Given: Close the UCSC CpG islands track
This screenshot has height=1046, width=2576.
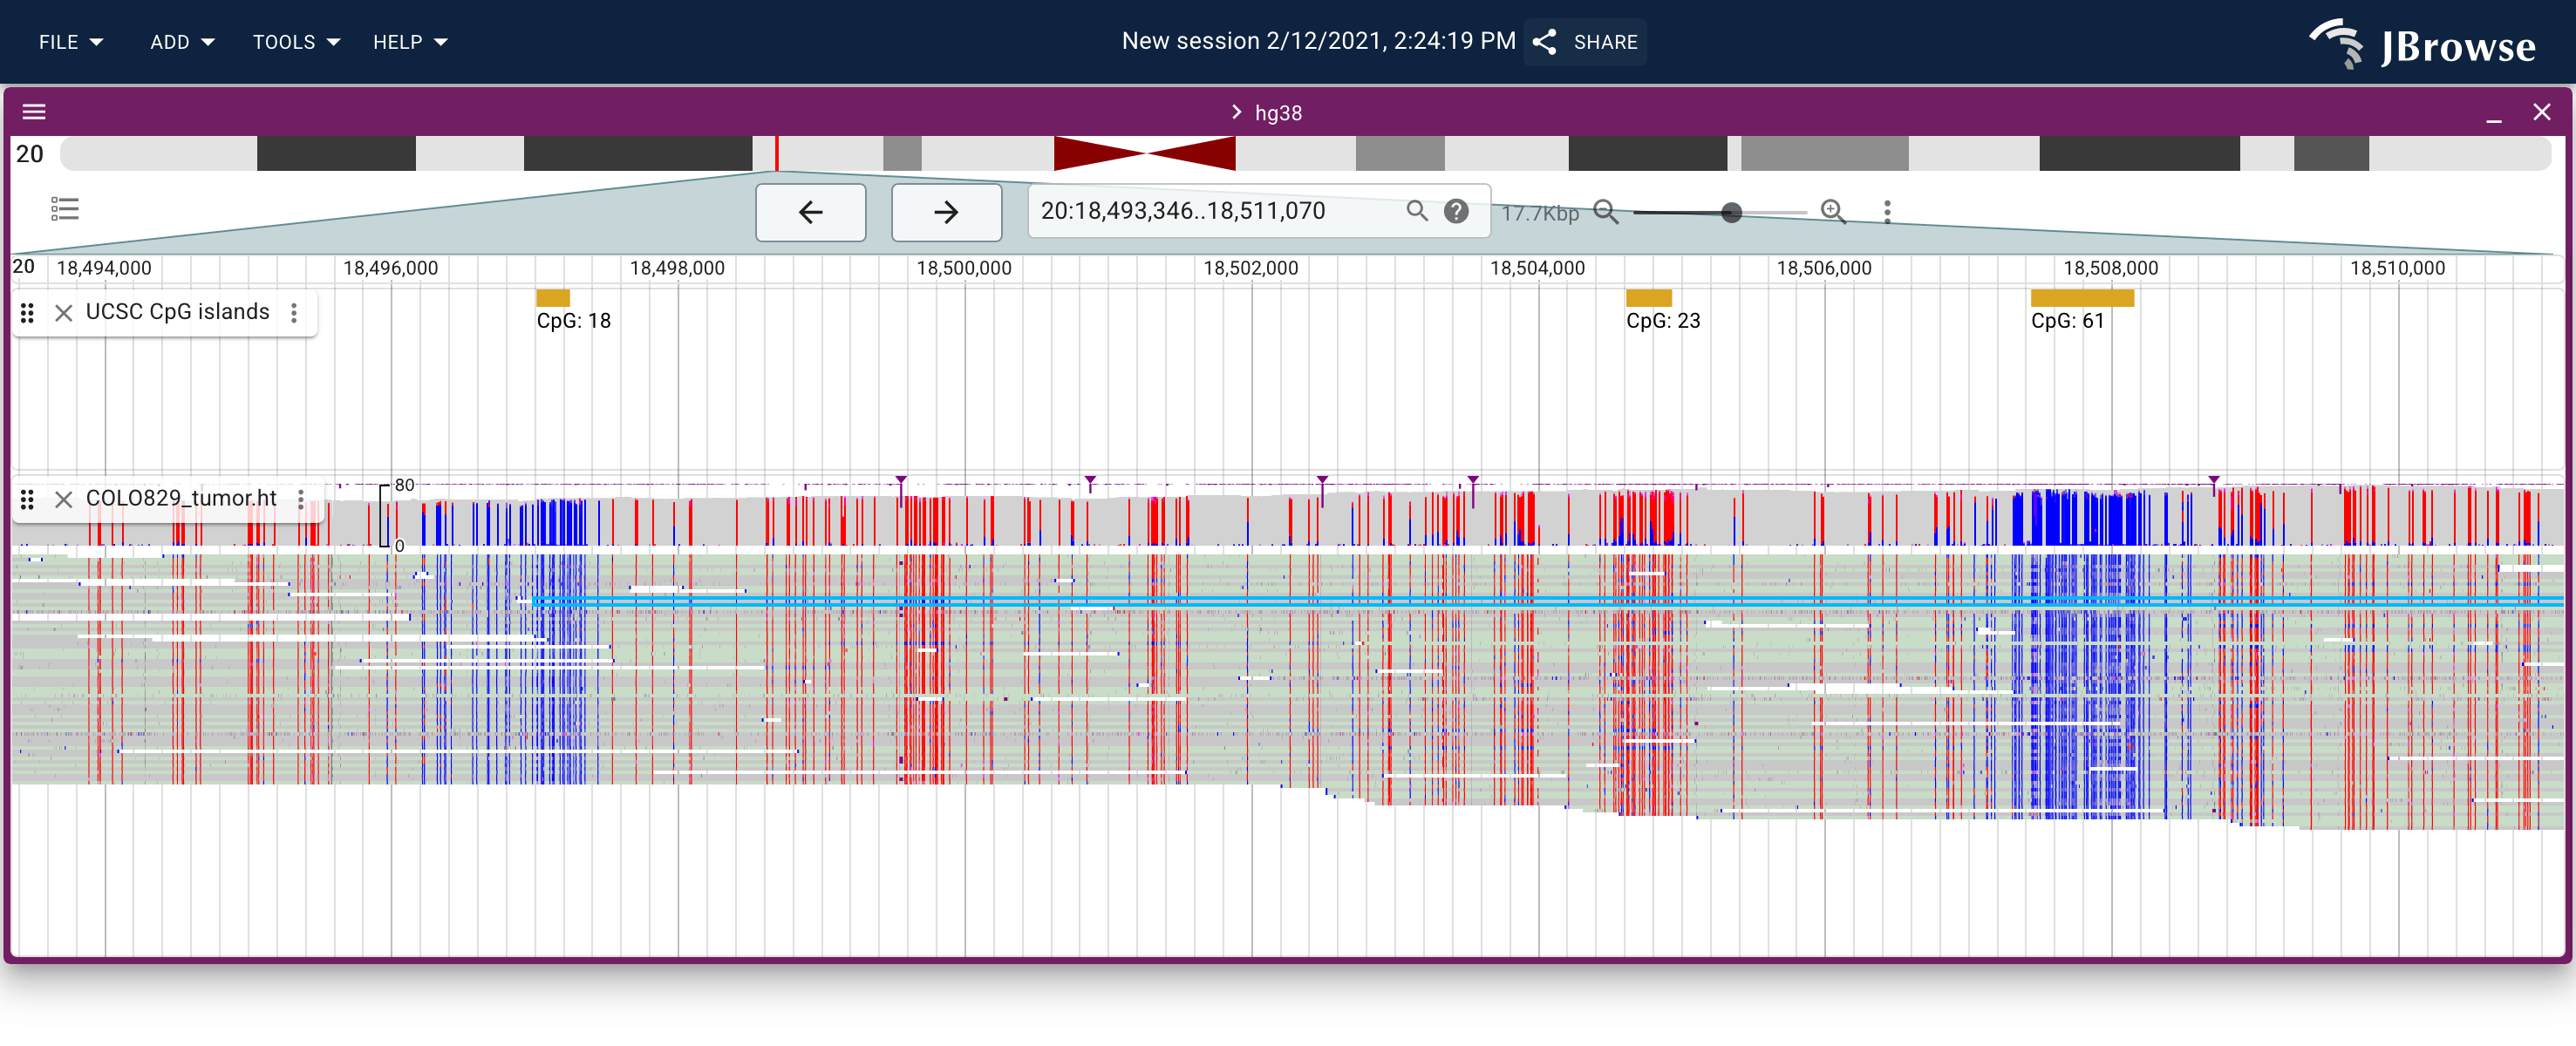Looking at the screenshot, I should [63, 313].
